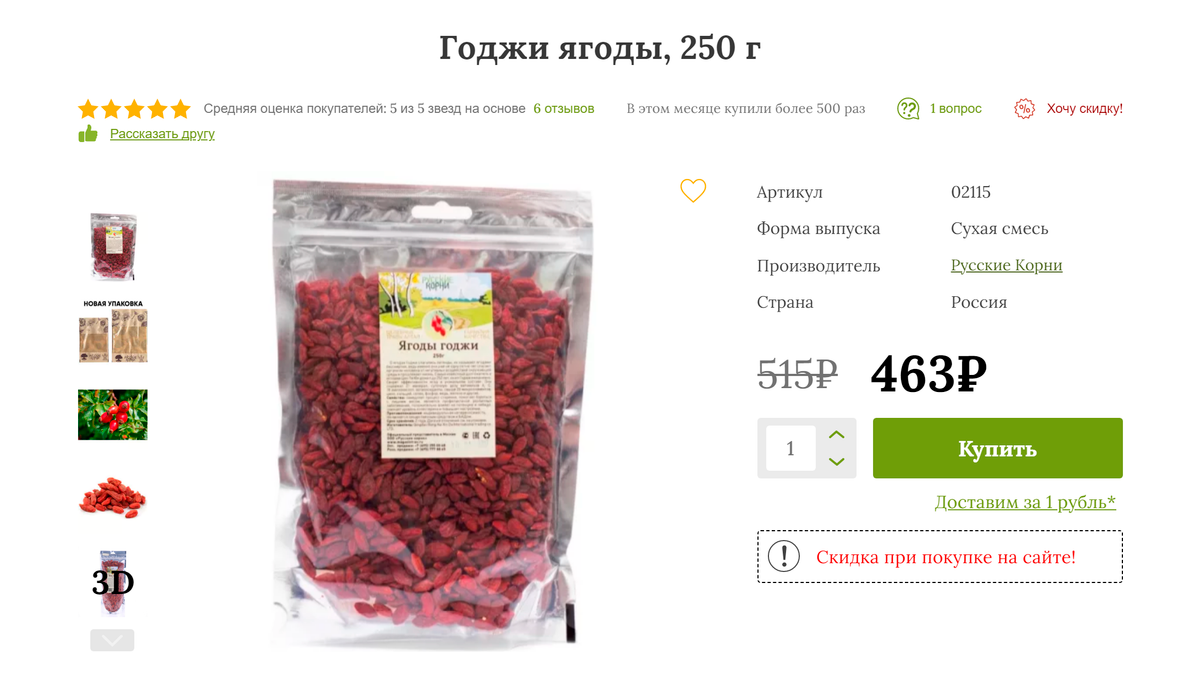Click the question bubble icon

point(908,109)
